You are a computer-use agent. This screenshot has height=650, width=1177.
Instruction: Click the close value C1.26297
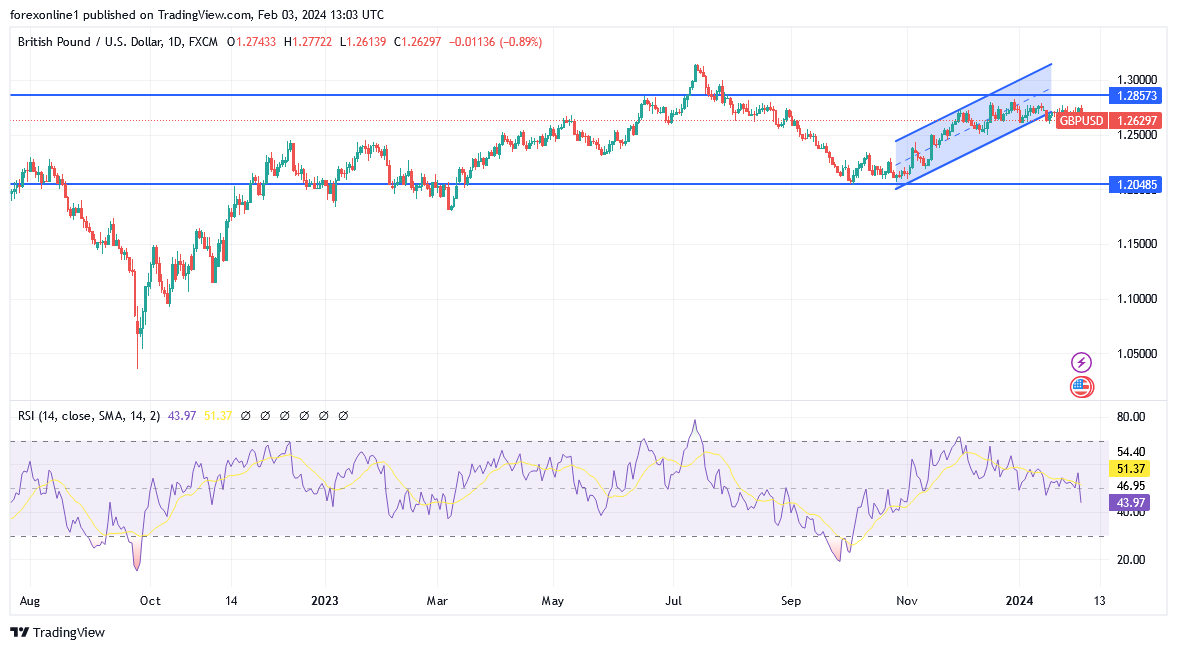coord(417,42)
